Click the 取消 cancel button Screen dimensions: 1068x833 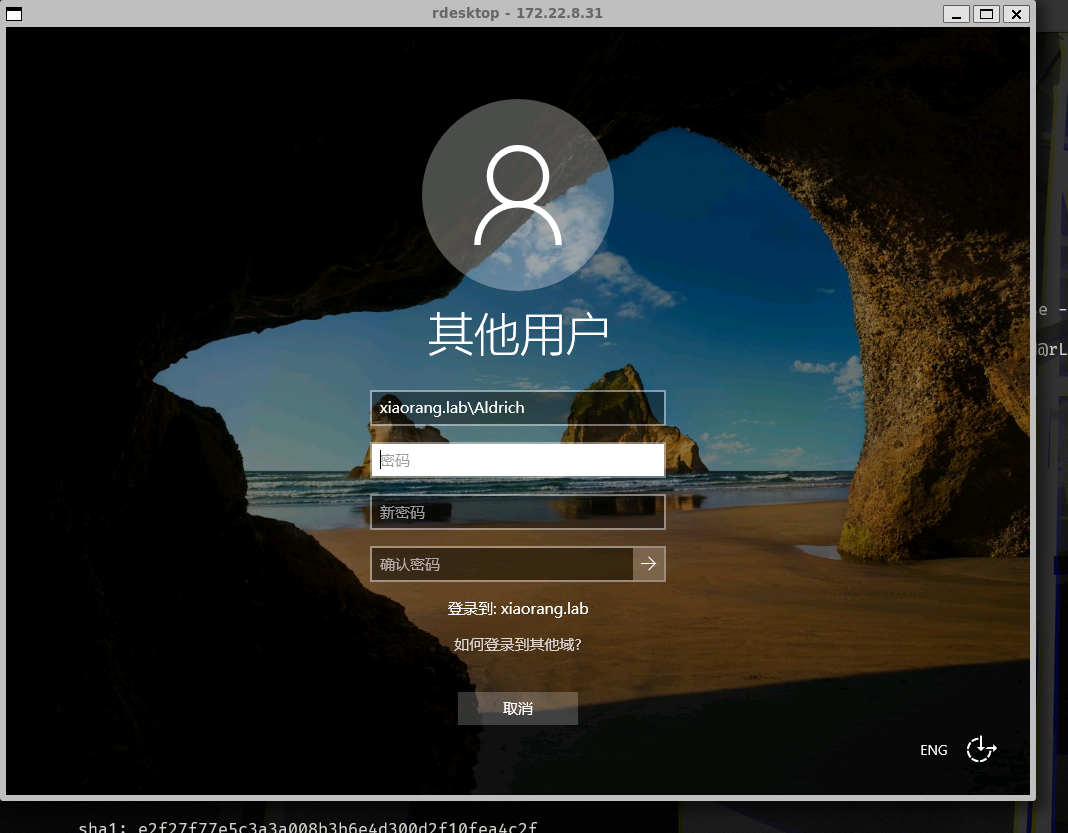[x=518, y=708]
